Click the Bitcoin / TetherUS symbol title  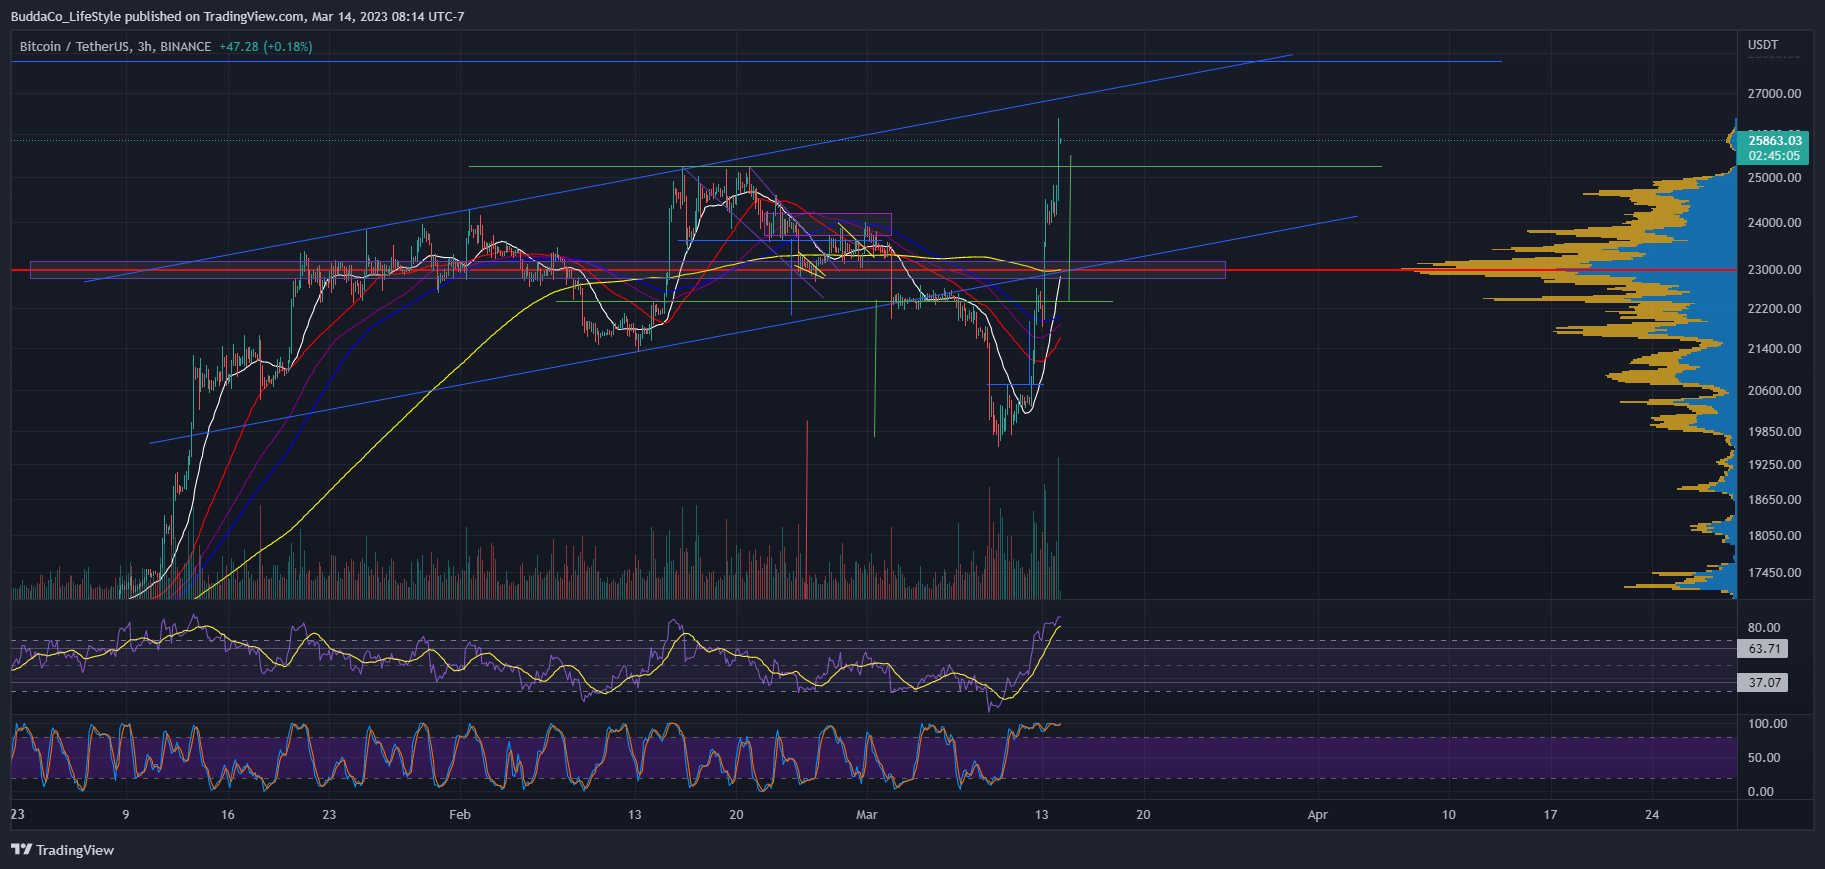coord(76,47)
